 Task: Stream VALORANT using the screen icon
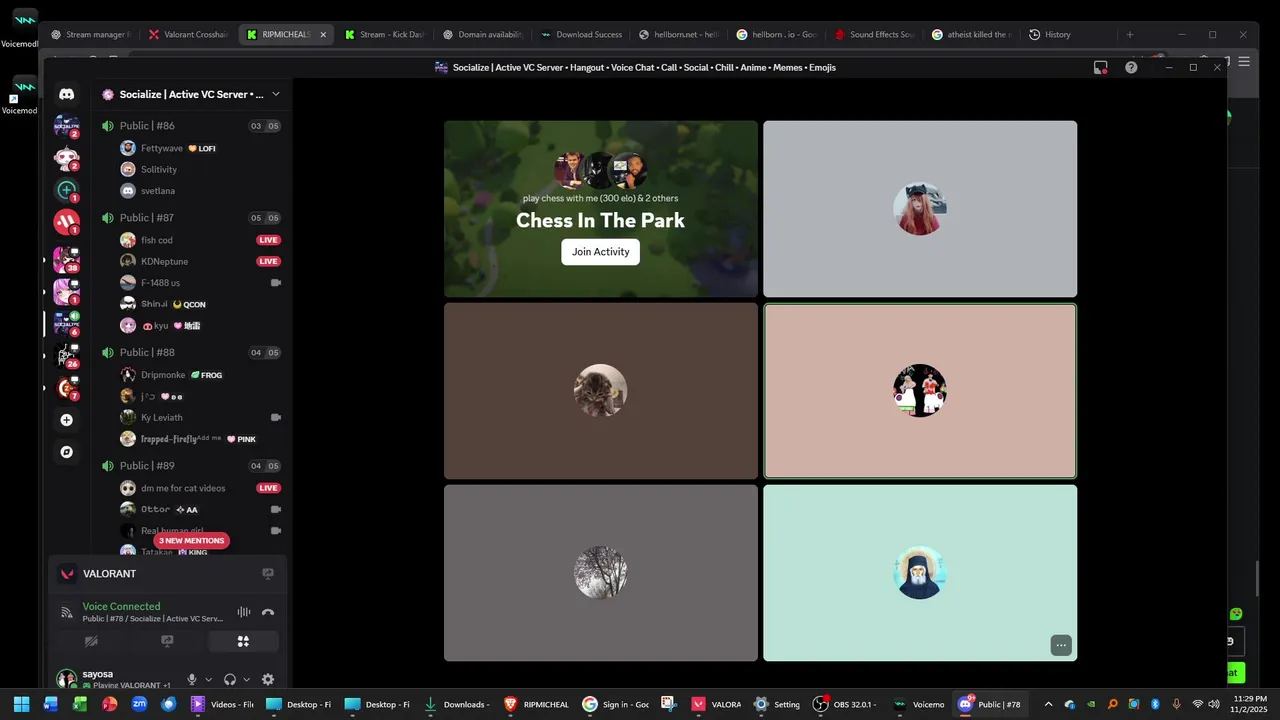click(x=268, y=574)
